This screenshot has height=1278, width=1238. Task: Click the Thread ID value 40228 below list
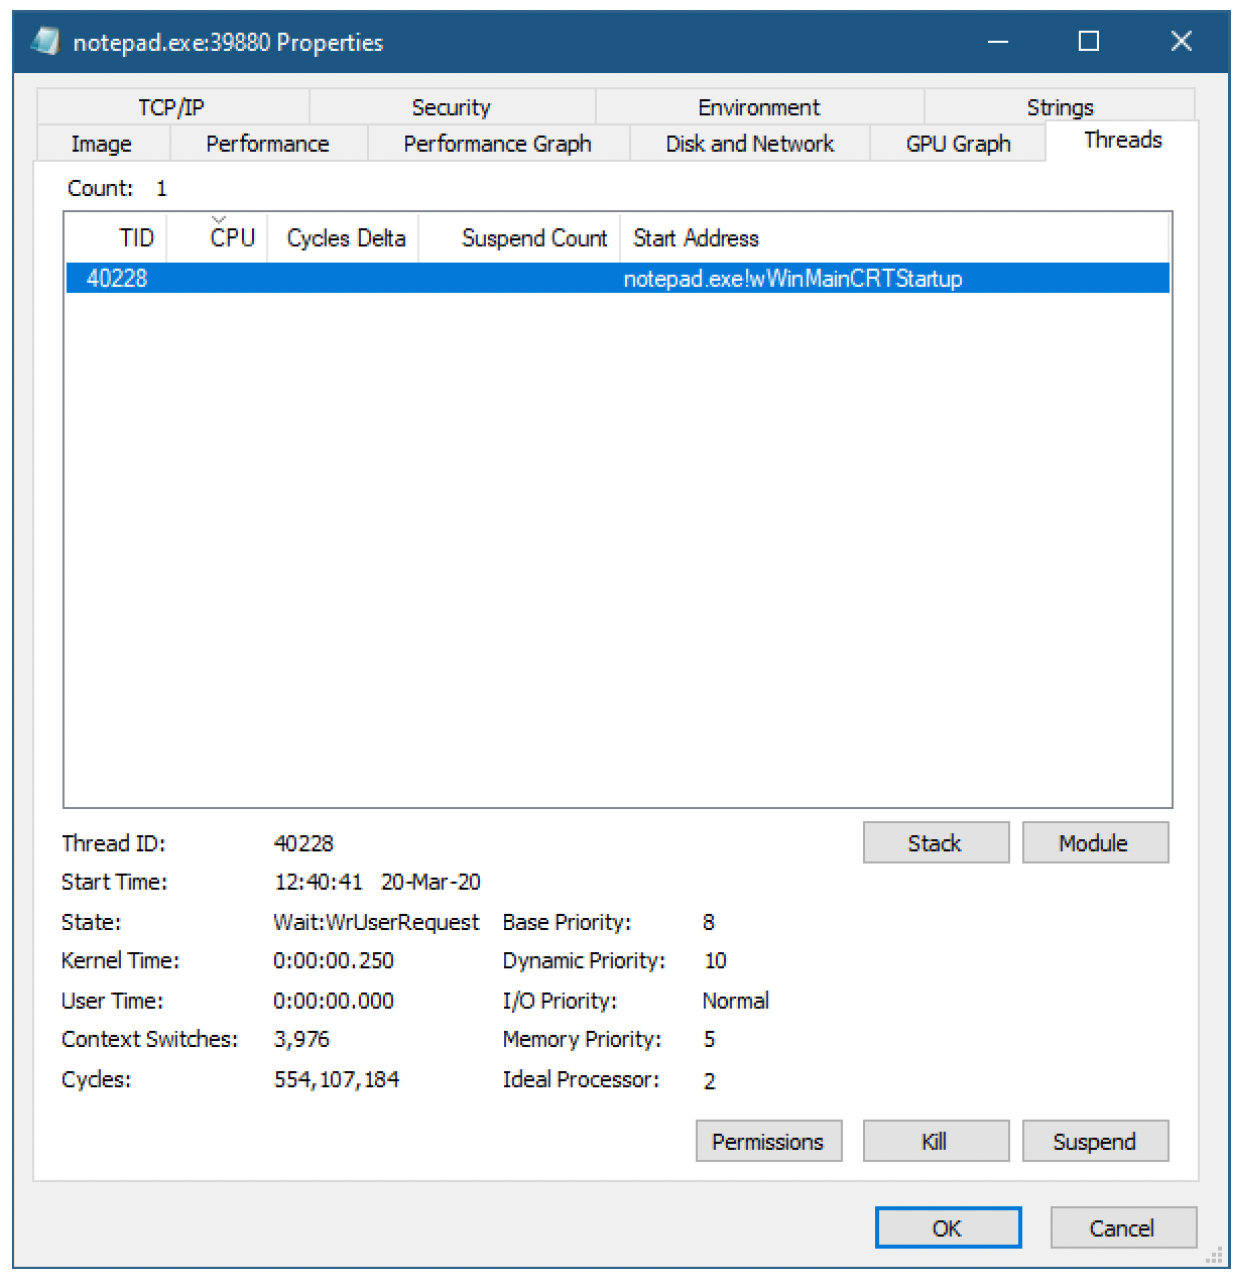click(x=304, y=843)
